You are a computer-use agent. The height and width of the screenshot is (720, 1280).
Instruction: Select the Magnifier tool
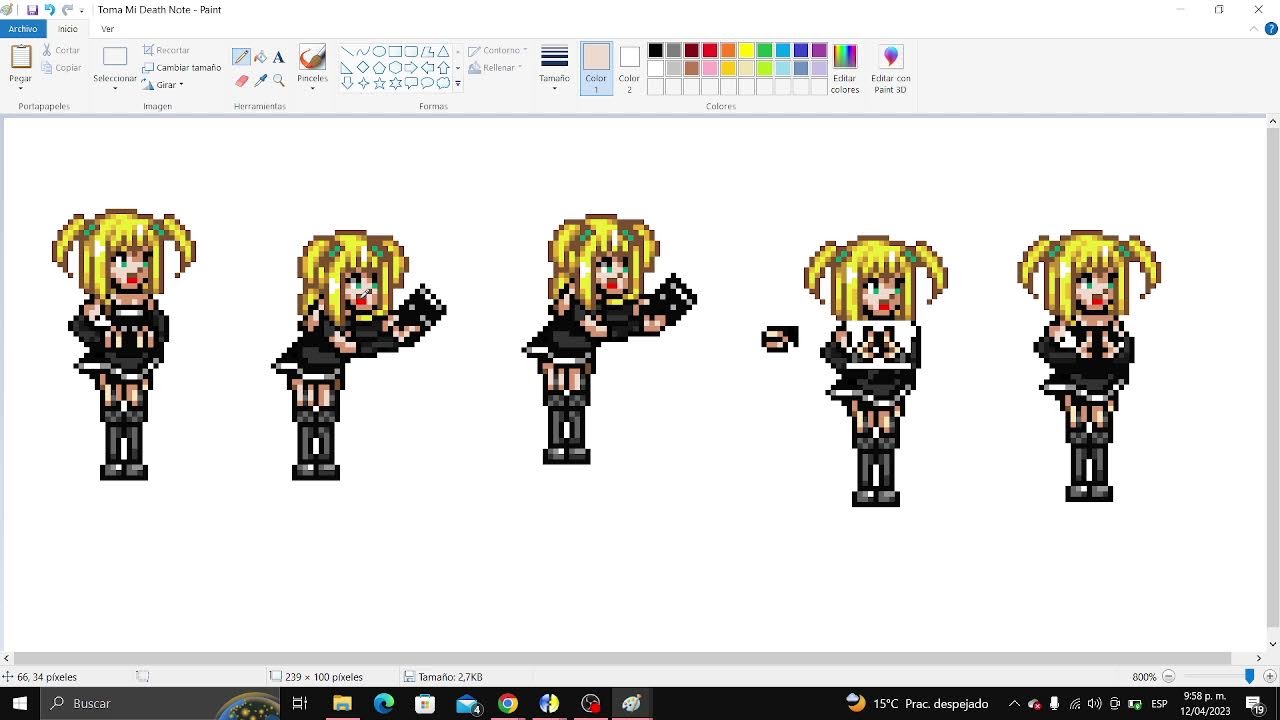(279, 80)
